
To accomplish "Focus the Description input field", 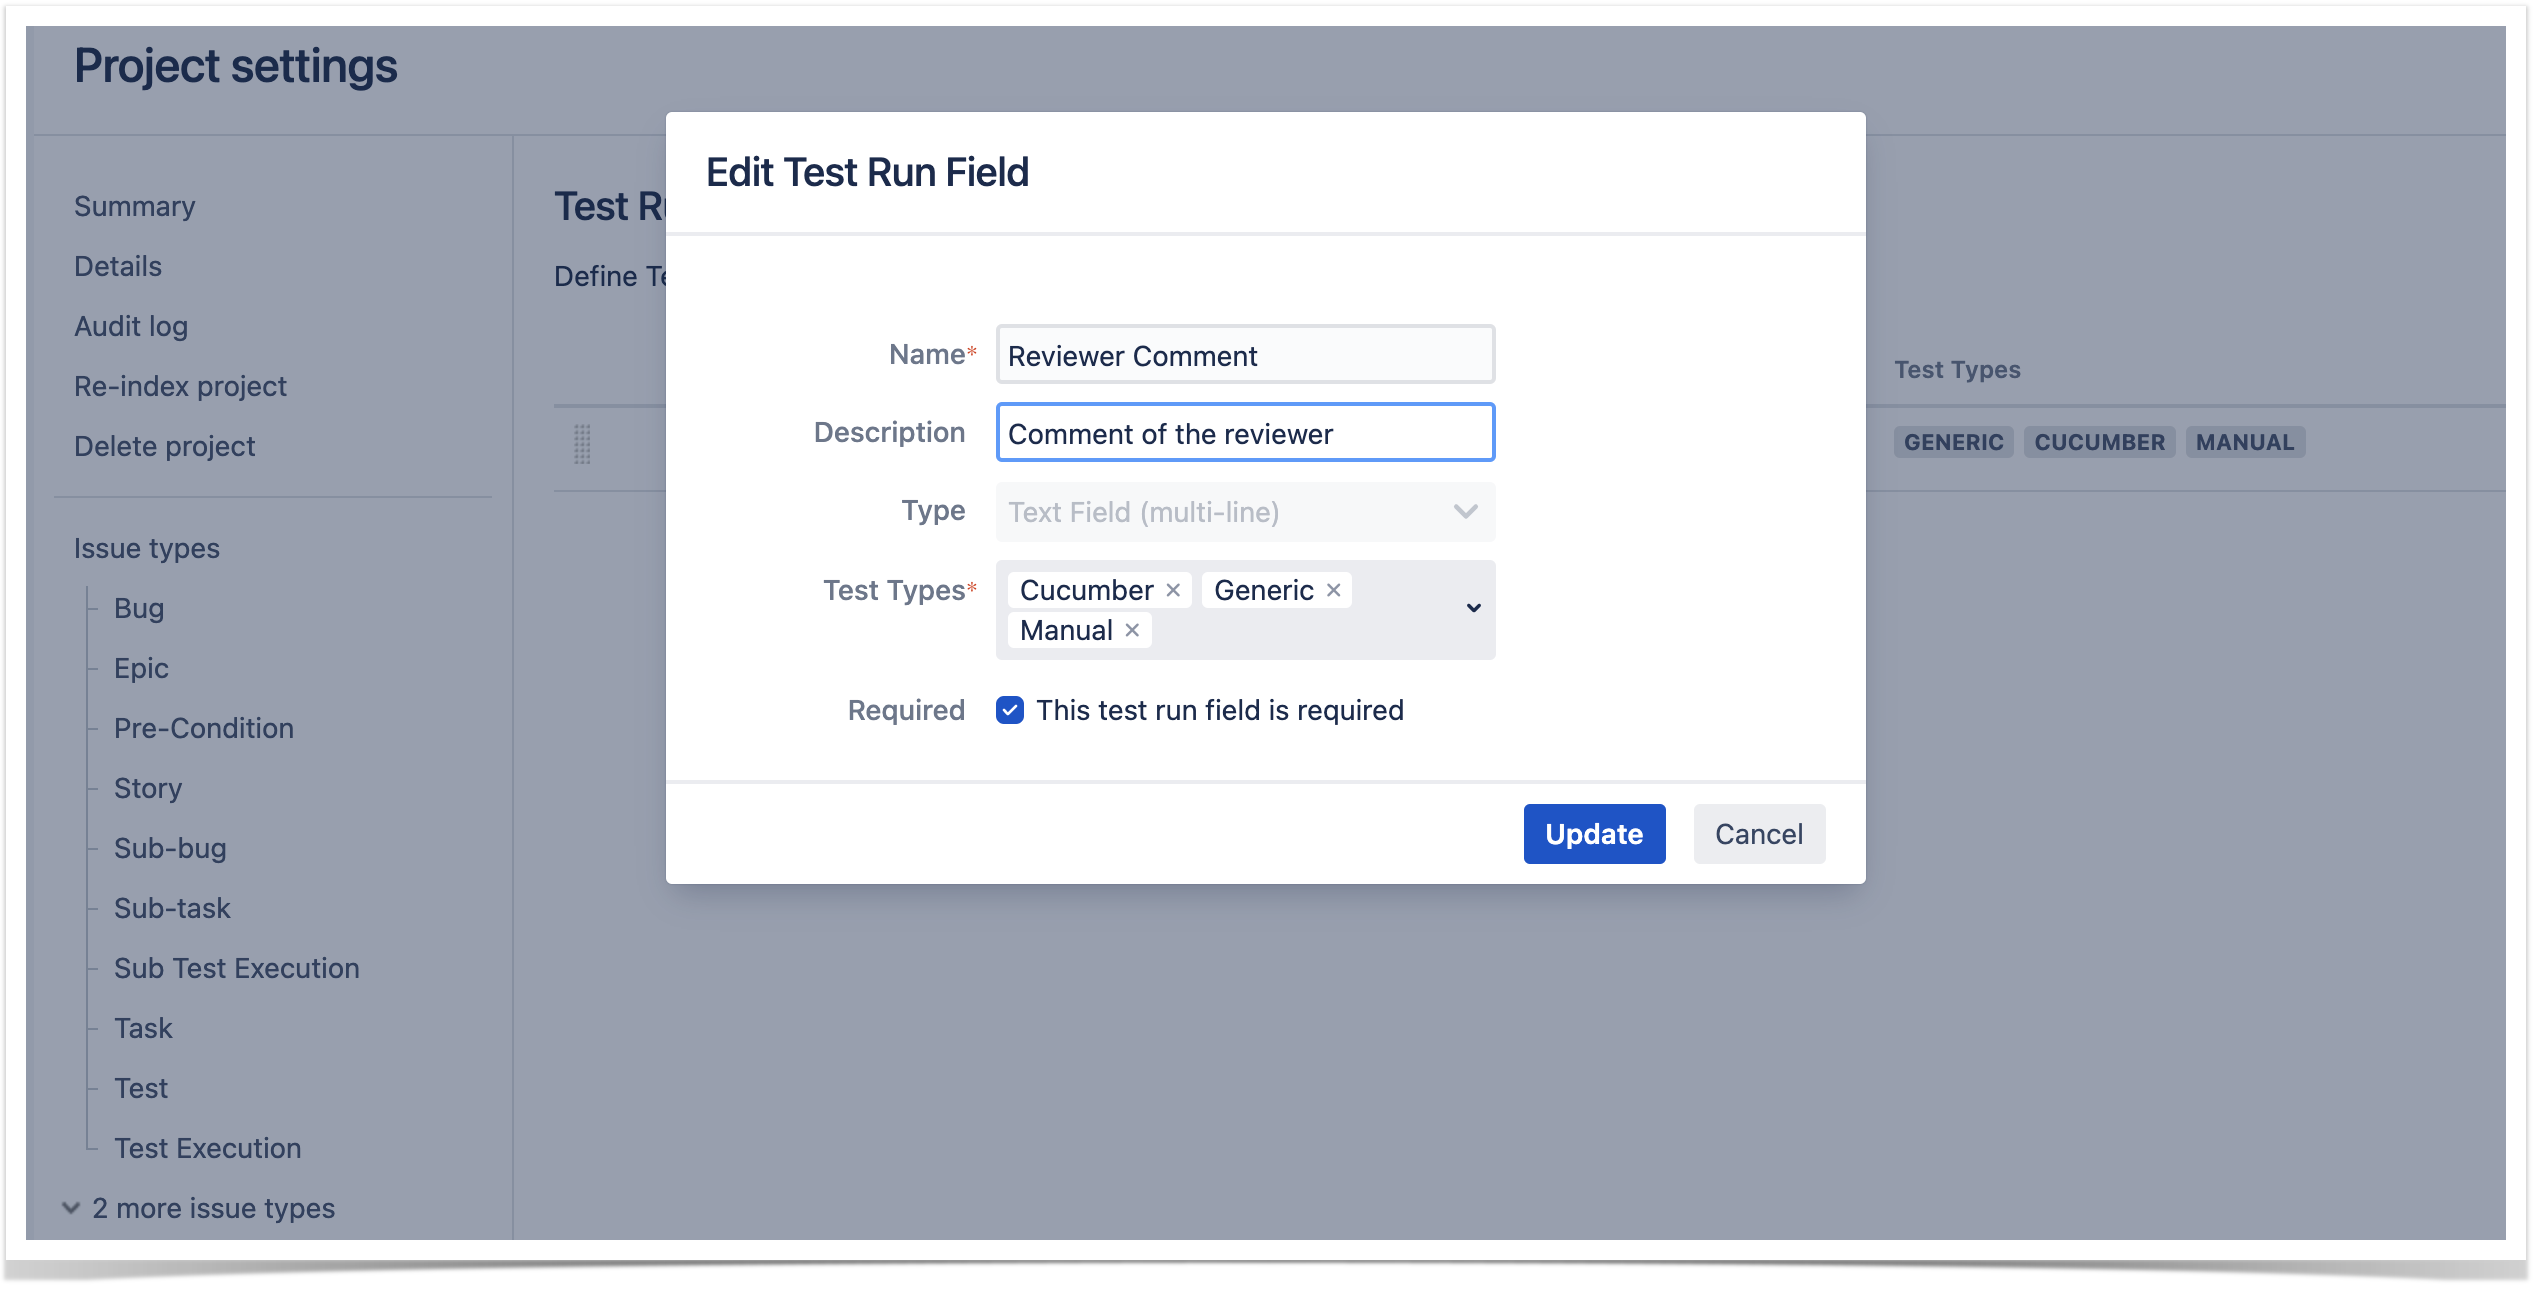I will point(1245,433).
